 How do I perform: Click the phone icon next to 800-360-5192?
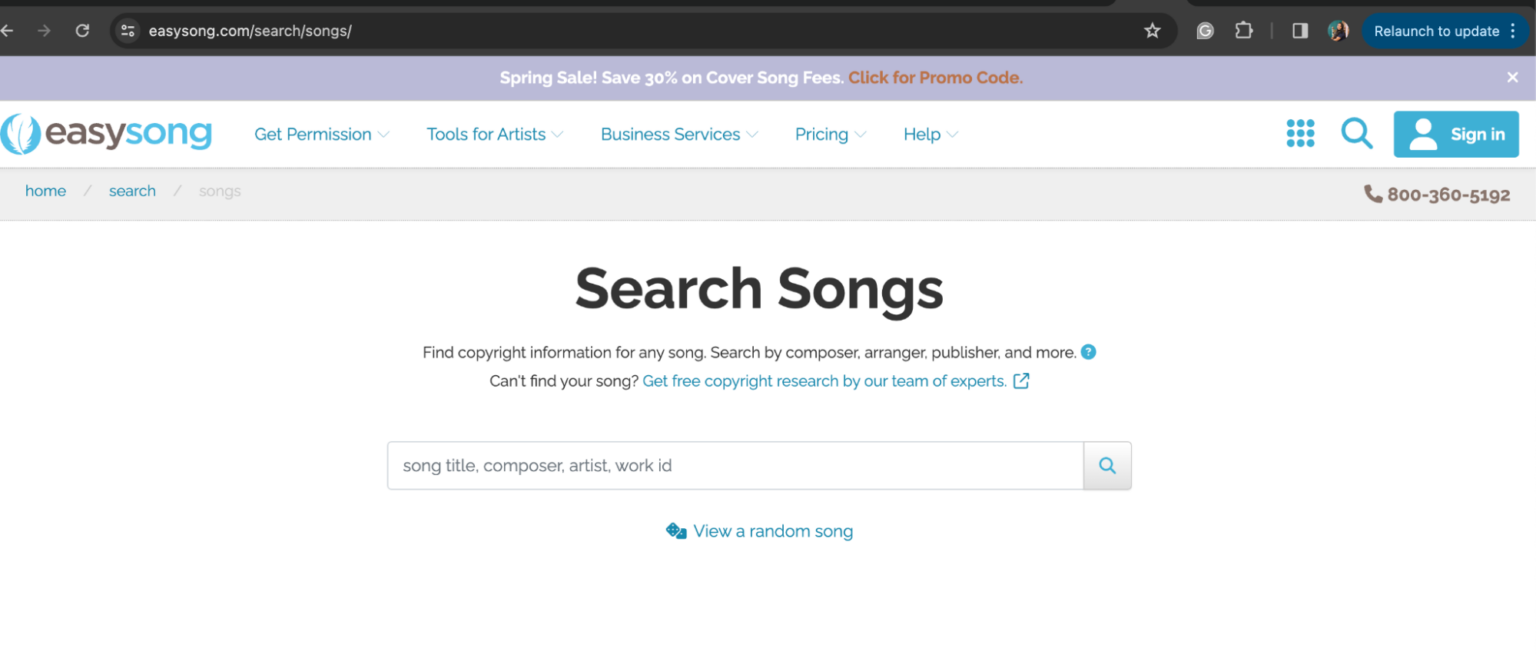click(x=1372, y=194)
